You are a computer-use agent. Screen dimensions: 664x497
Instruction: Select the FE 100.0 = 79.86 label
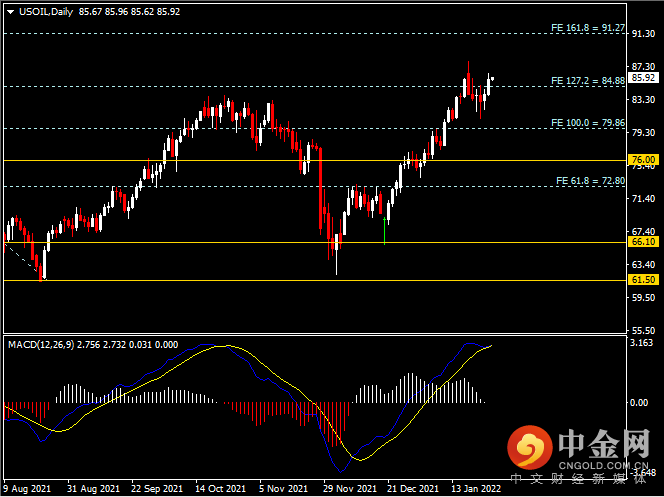coord(588,123)
